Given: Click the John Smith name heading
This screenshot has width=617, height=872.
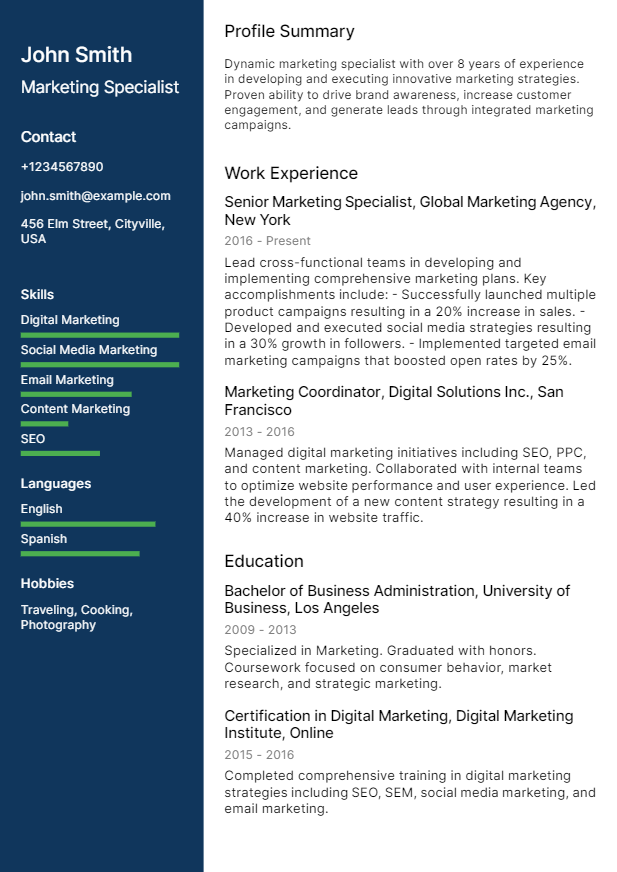Looking at the screenshot, I should (76, 55).
